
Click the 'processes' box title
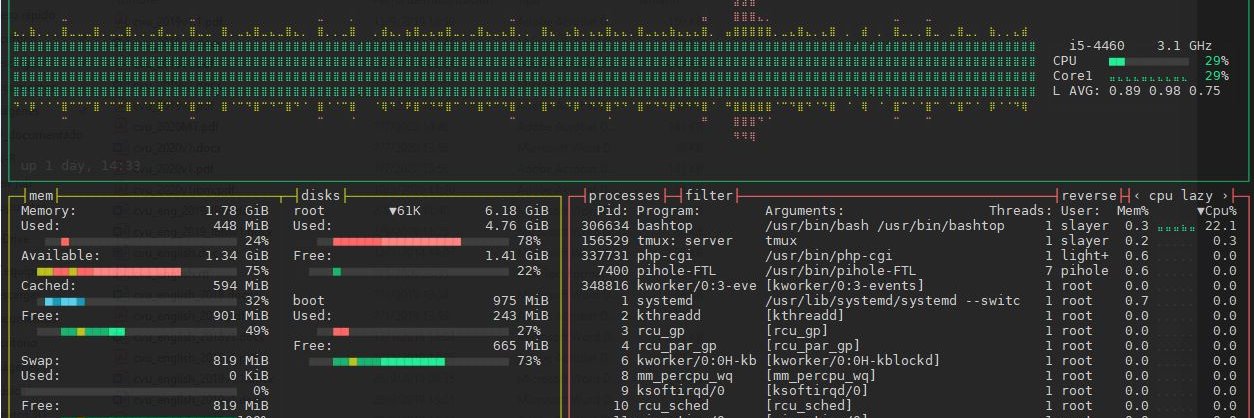(624, 196)
